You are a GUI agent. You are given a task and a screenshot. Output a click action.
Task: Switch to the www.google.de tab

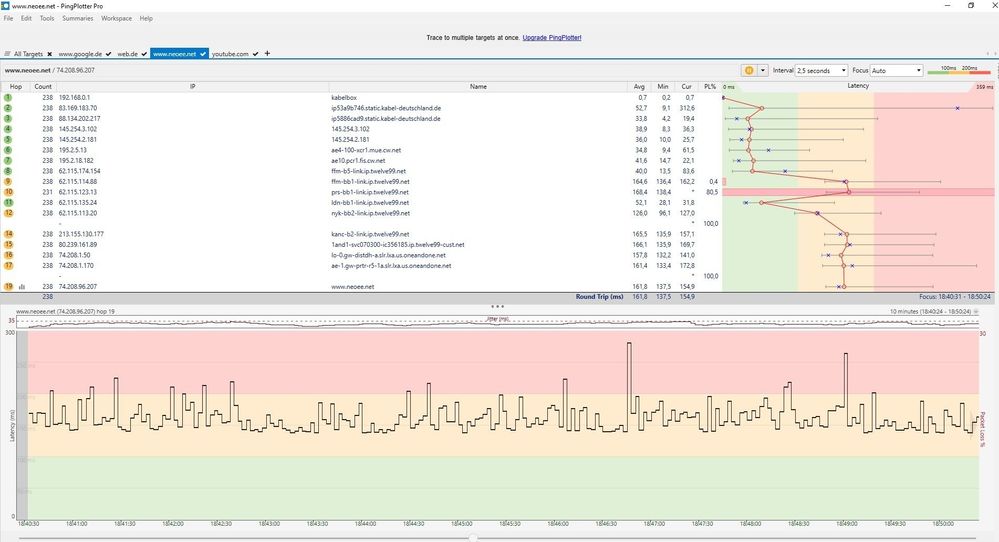pyautogui.click(x=80, y=54)
